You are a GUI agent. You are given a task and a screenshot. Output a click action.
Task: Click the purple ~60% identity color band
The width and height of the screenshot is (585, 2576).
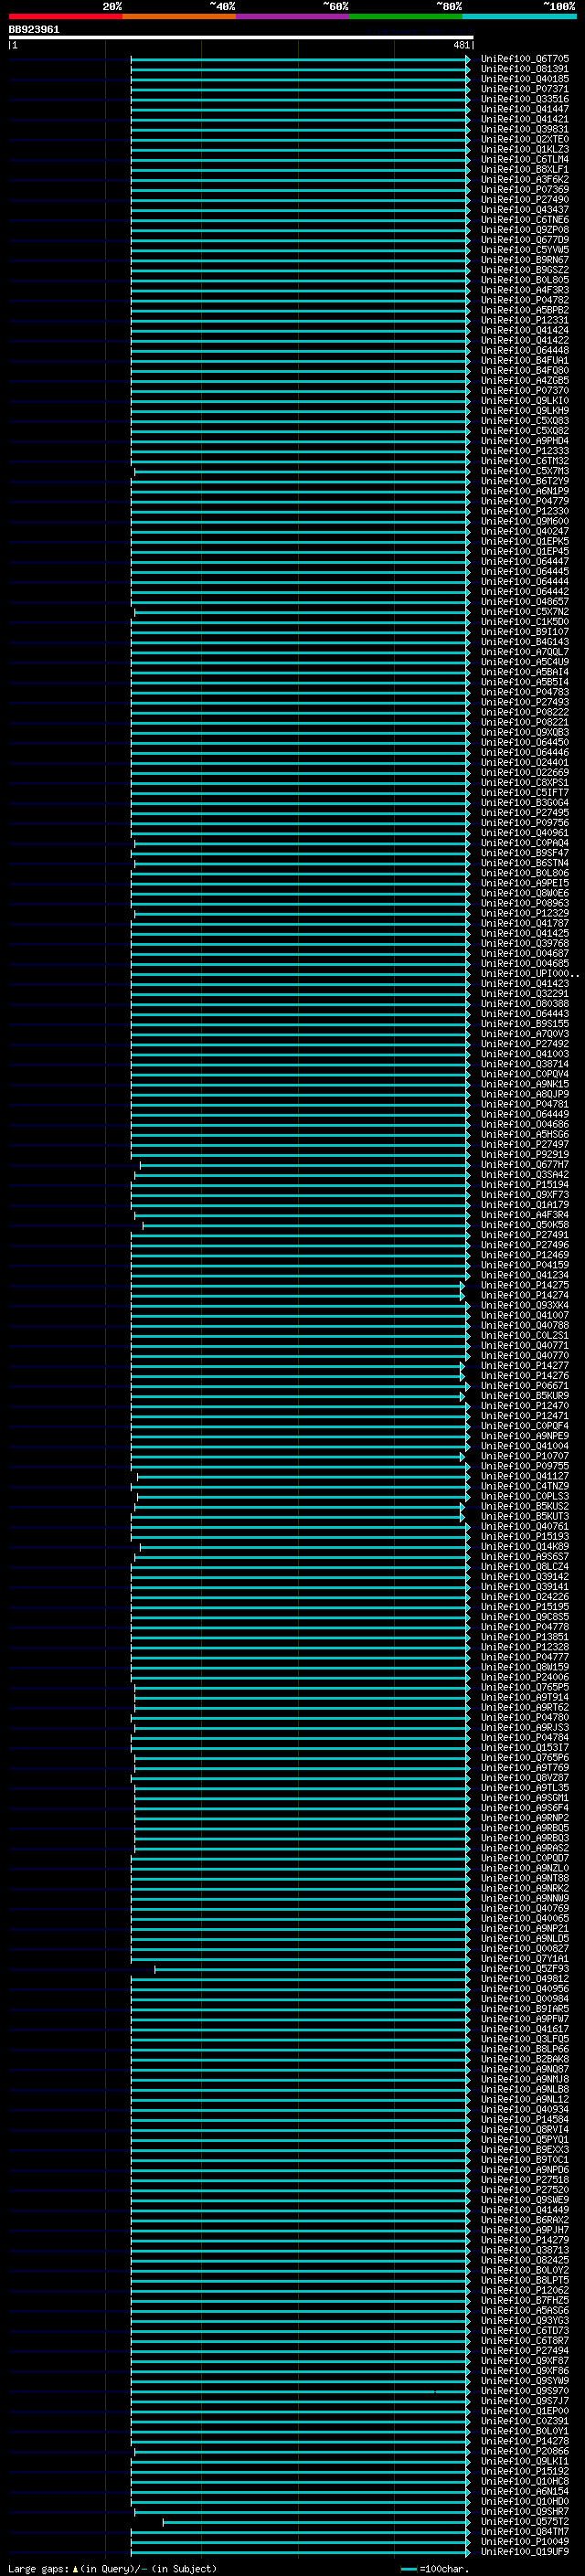(x=293, y=17)
